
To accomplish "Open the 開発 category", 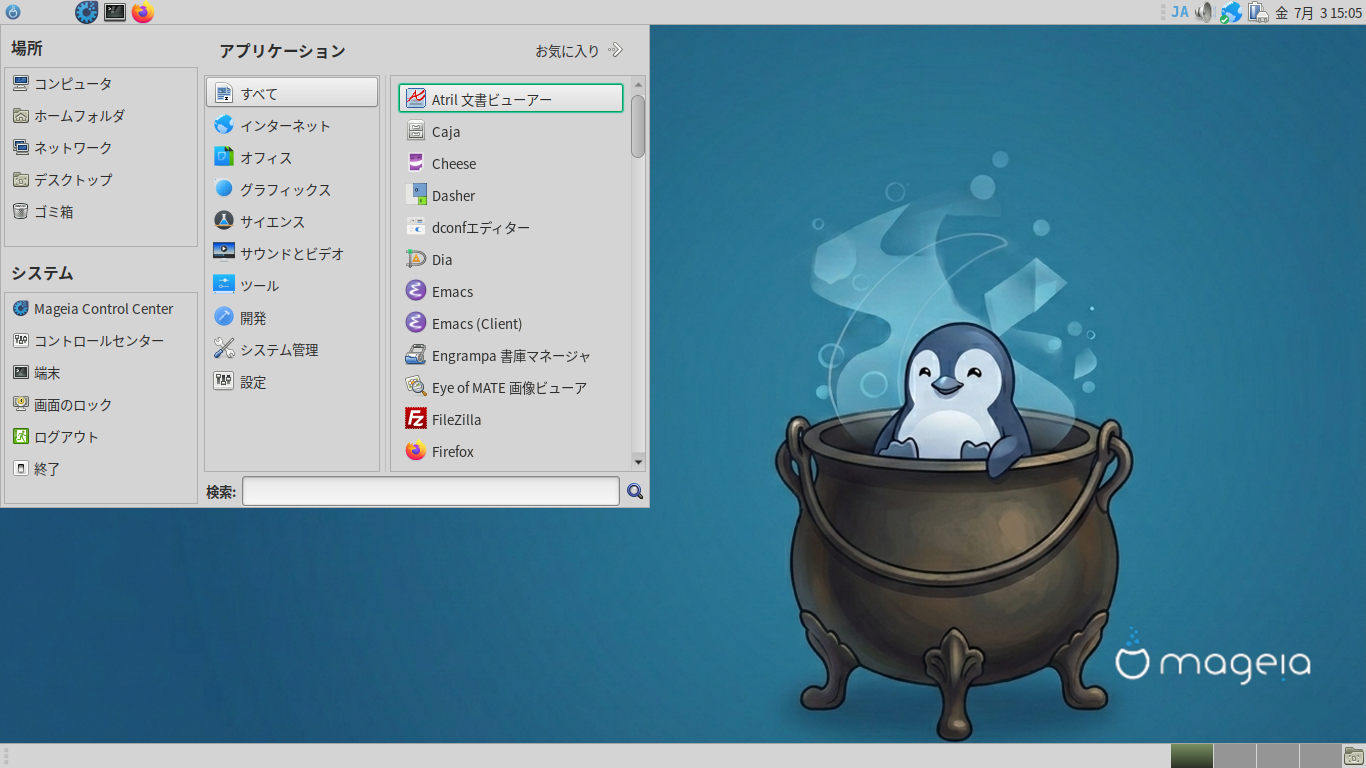I will pos(292,317).
